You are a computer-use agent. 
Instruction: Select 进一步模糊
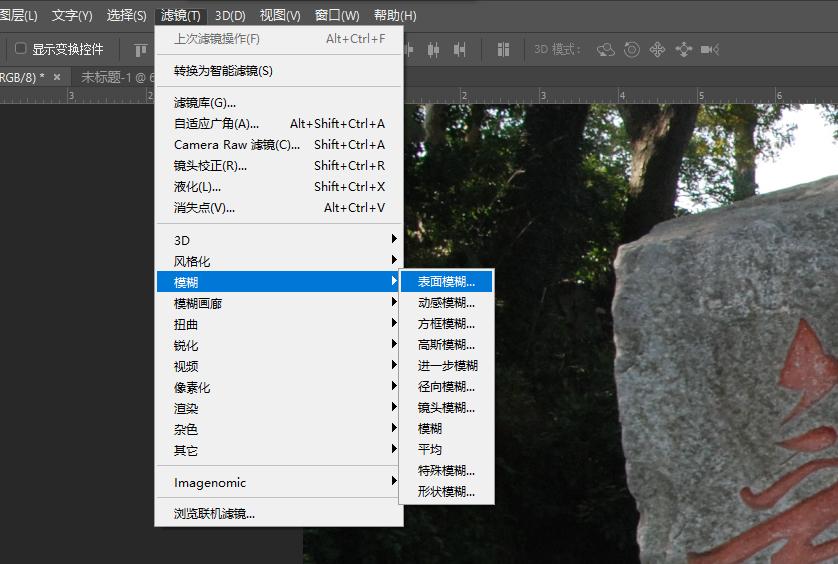(x=446, y=365)
